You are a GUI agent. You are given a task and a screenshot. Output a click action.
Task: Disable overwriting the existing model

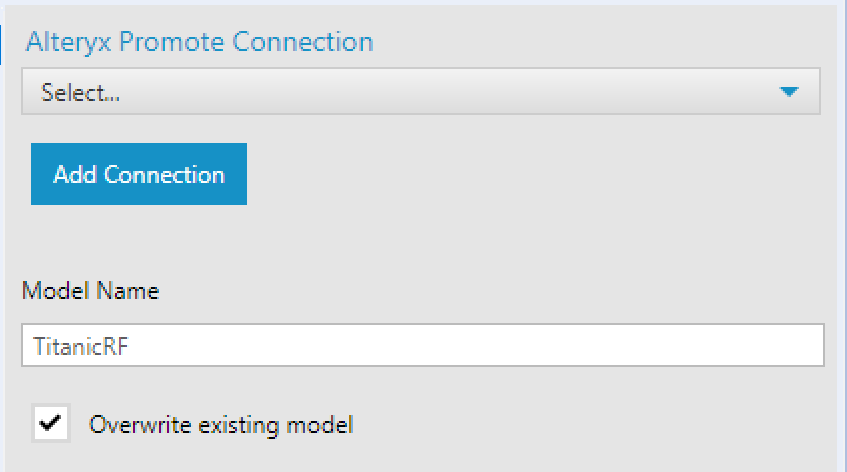tap(51, 423)
